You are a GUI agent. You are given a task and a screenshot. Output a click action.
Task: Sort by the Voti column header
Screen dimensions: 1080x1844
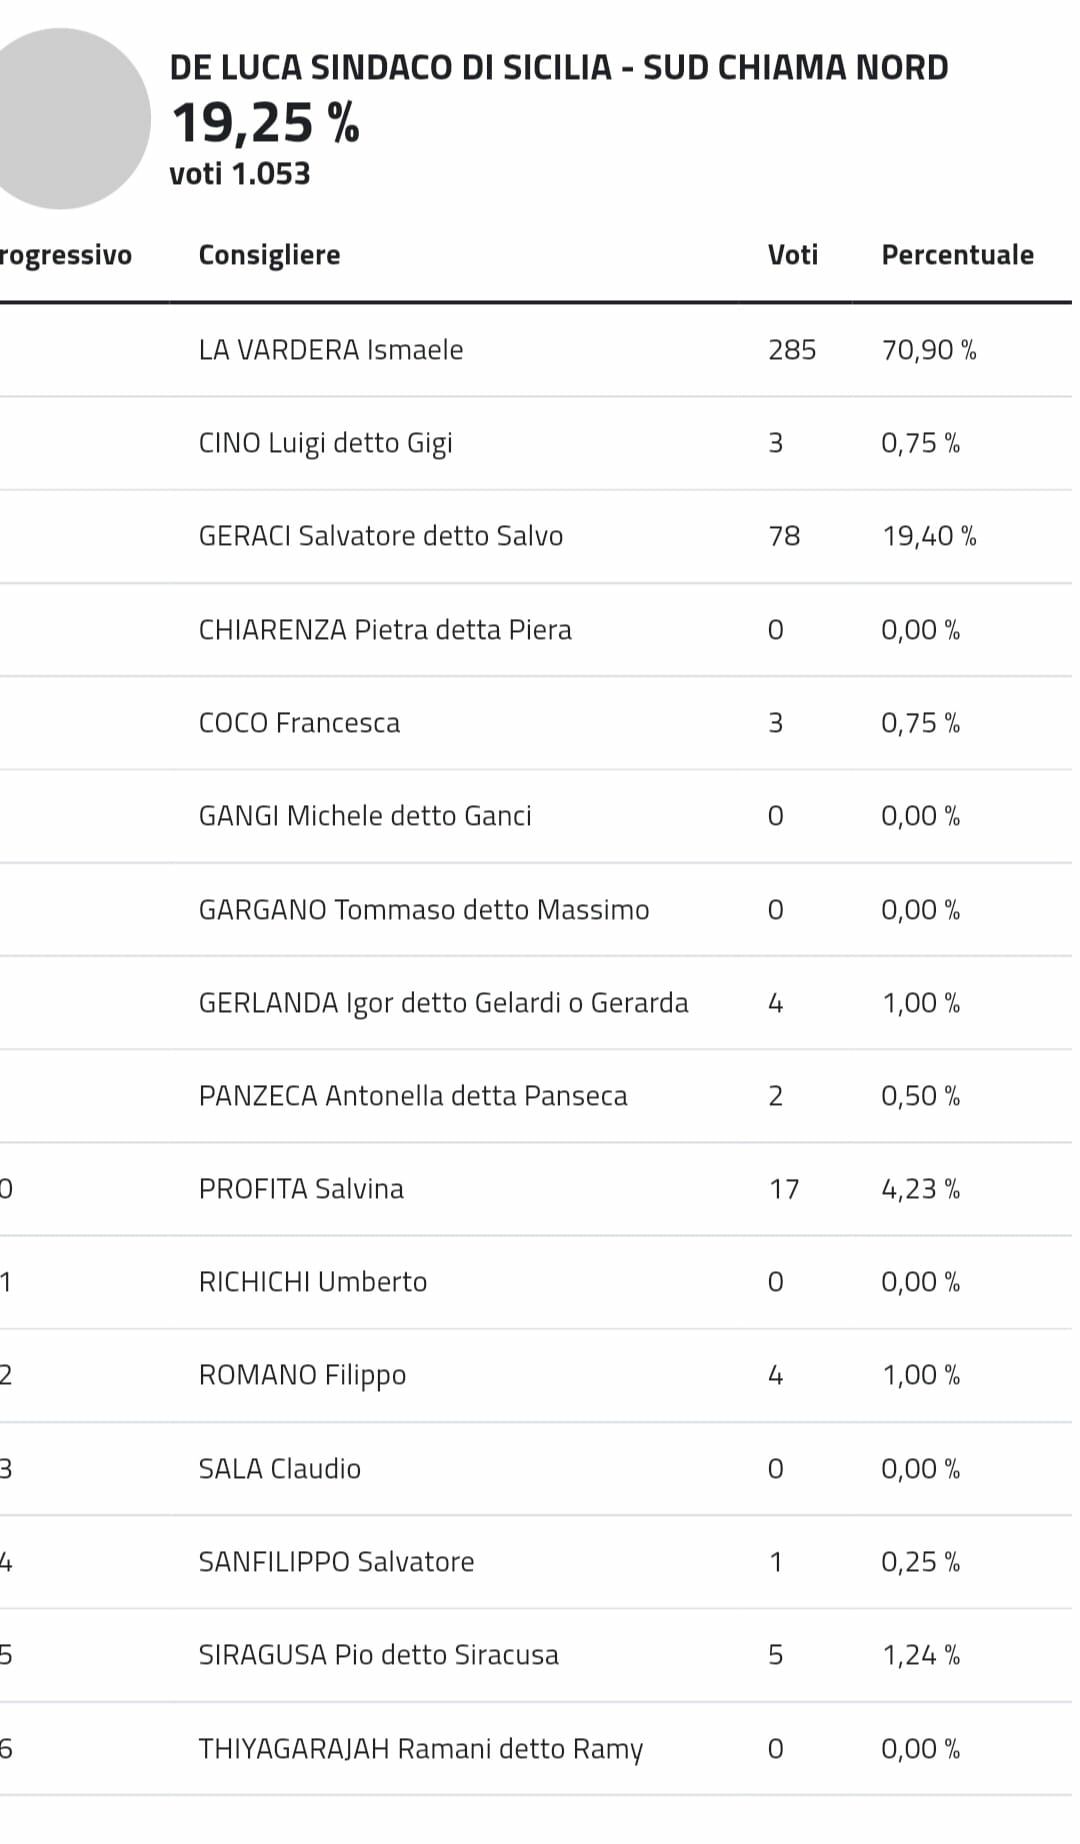click(x=793, y=255)
